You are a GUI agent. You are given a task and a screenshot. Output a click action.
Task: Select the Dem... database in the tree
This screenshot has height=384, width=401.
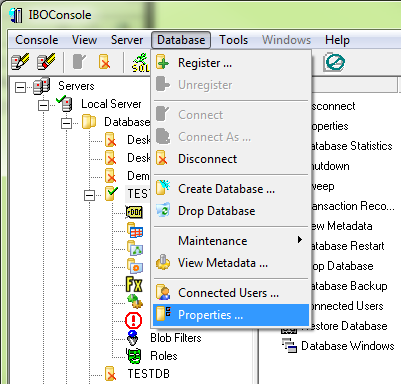pyautogui.click(x=138, y=176)
